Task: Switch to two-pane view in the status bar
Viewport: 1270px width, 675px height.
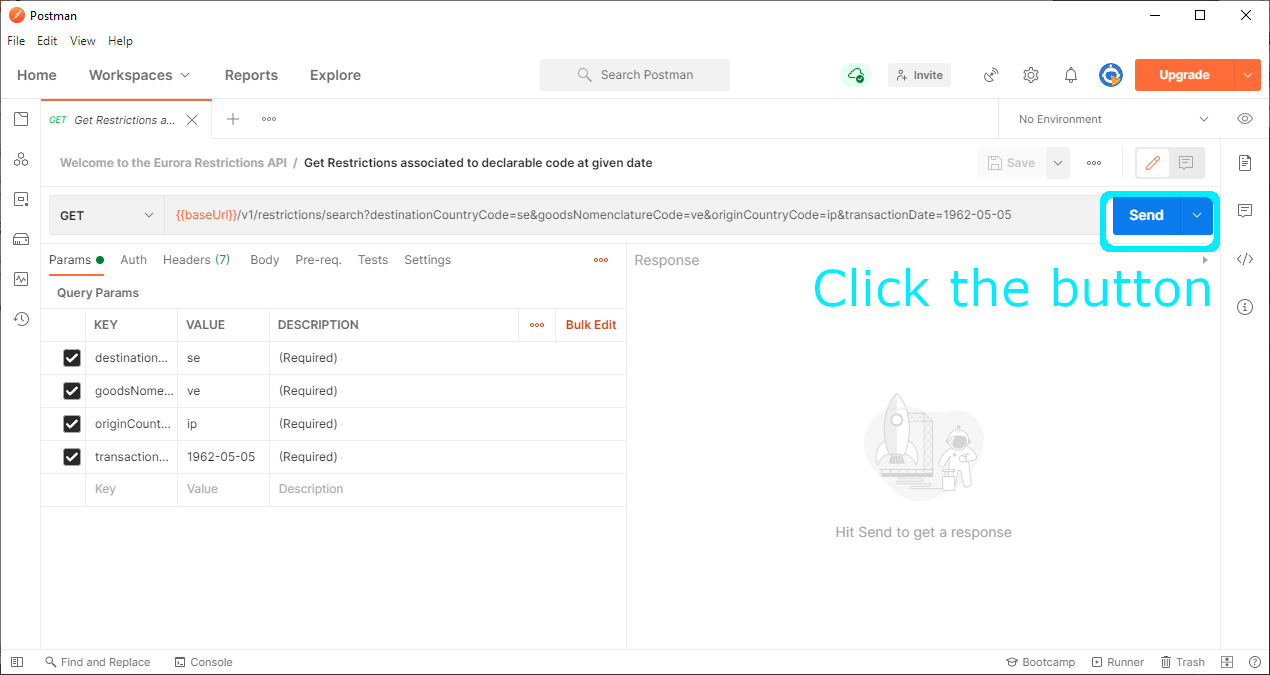Action: pos(1227,662)
